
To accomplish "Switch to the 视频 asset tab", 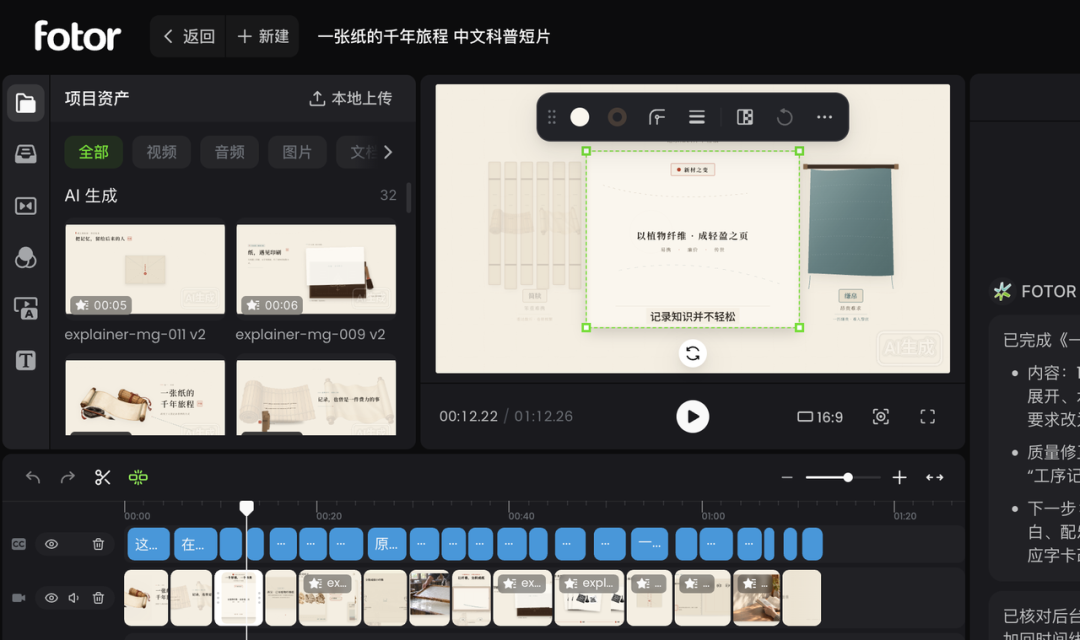I will point(162,152).
